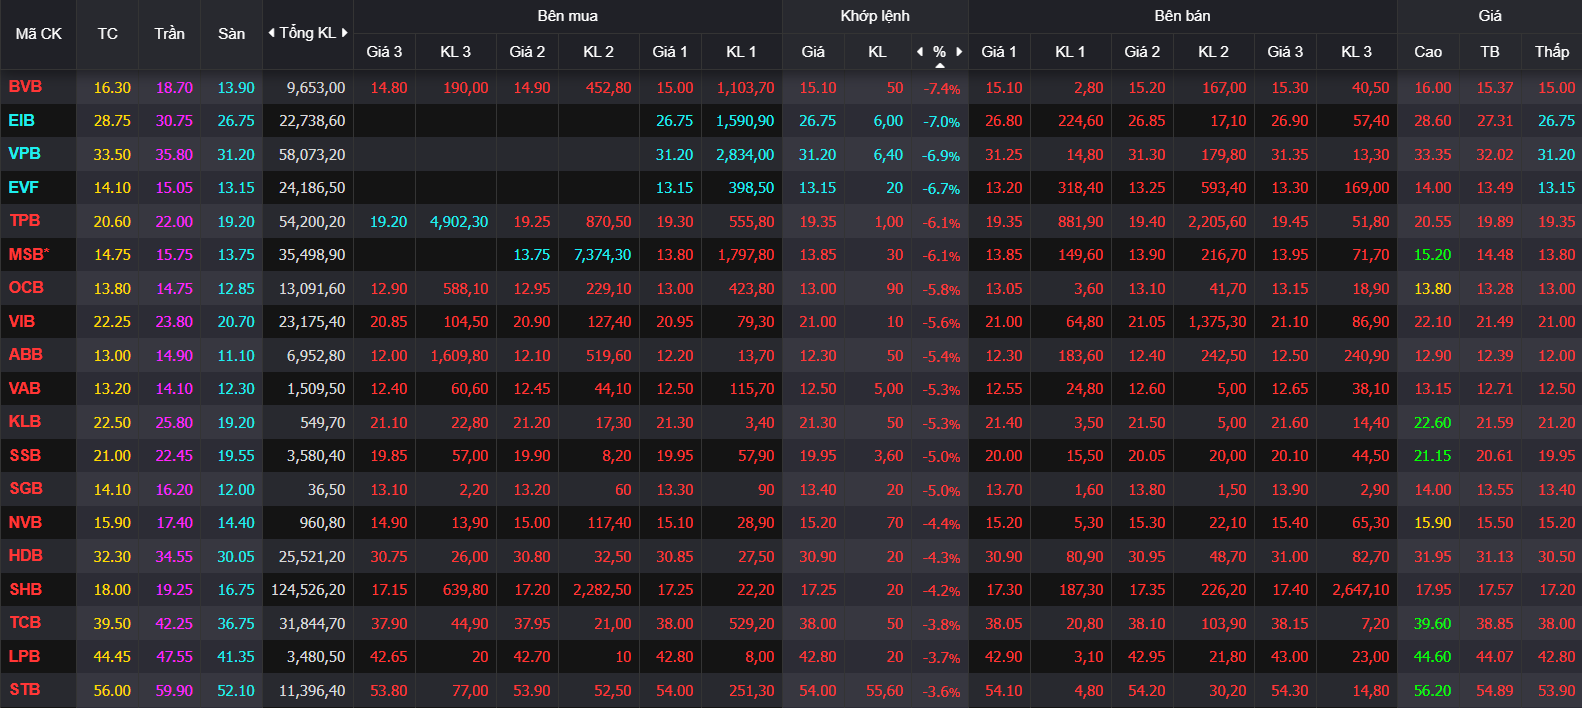Click LPB high price 44.60
This screenshot has width=1582, height=708.
click(x=1432, y=656)
